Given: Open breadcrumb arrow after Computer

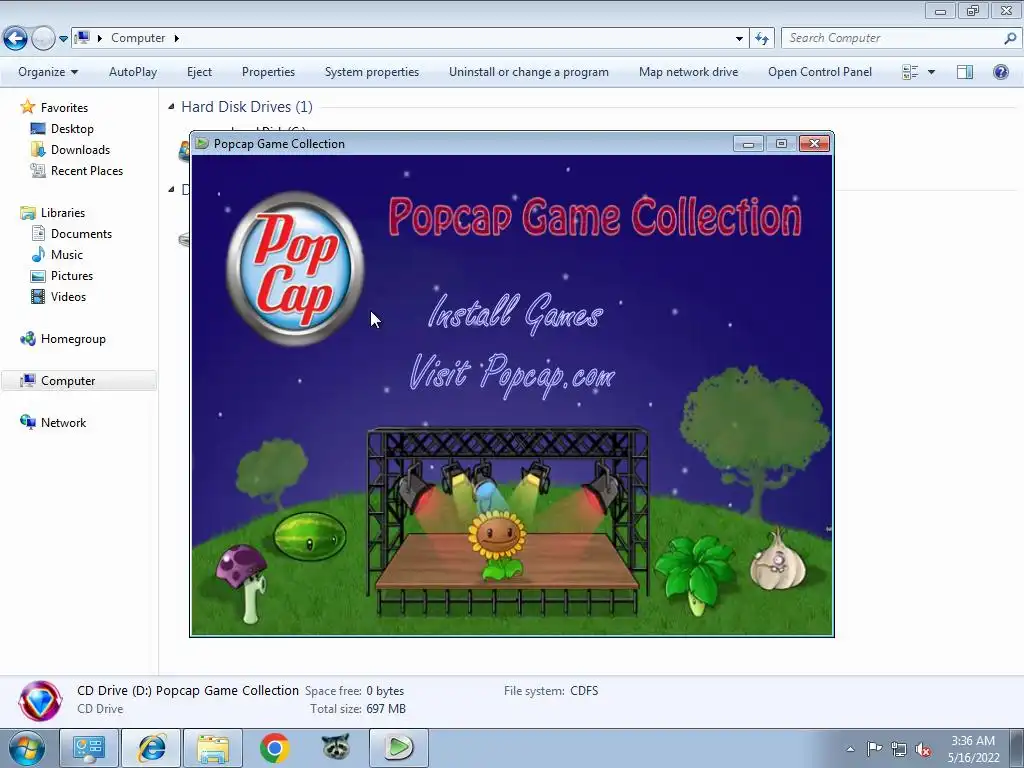Looking at the screenshot, I should (176, 39).
